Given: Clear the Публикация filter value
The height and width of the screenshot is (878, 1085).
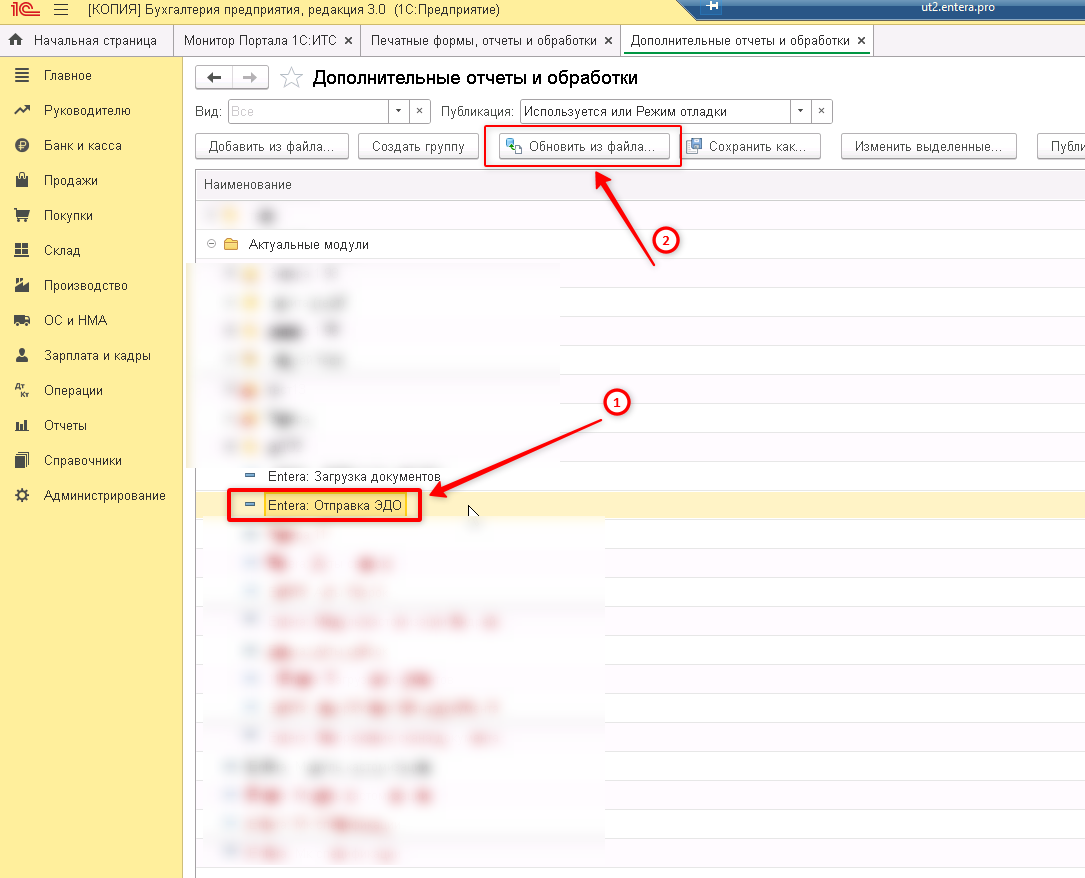Looking at the screenshot, I should pyautogui.click(x=821, y=111).
